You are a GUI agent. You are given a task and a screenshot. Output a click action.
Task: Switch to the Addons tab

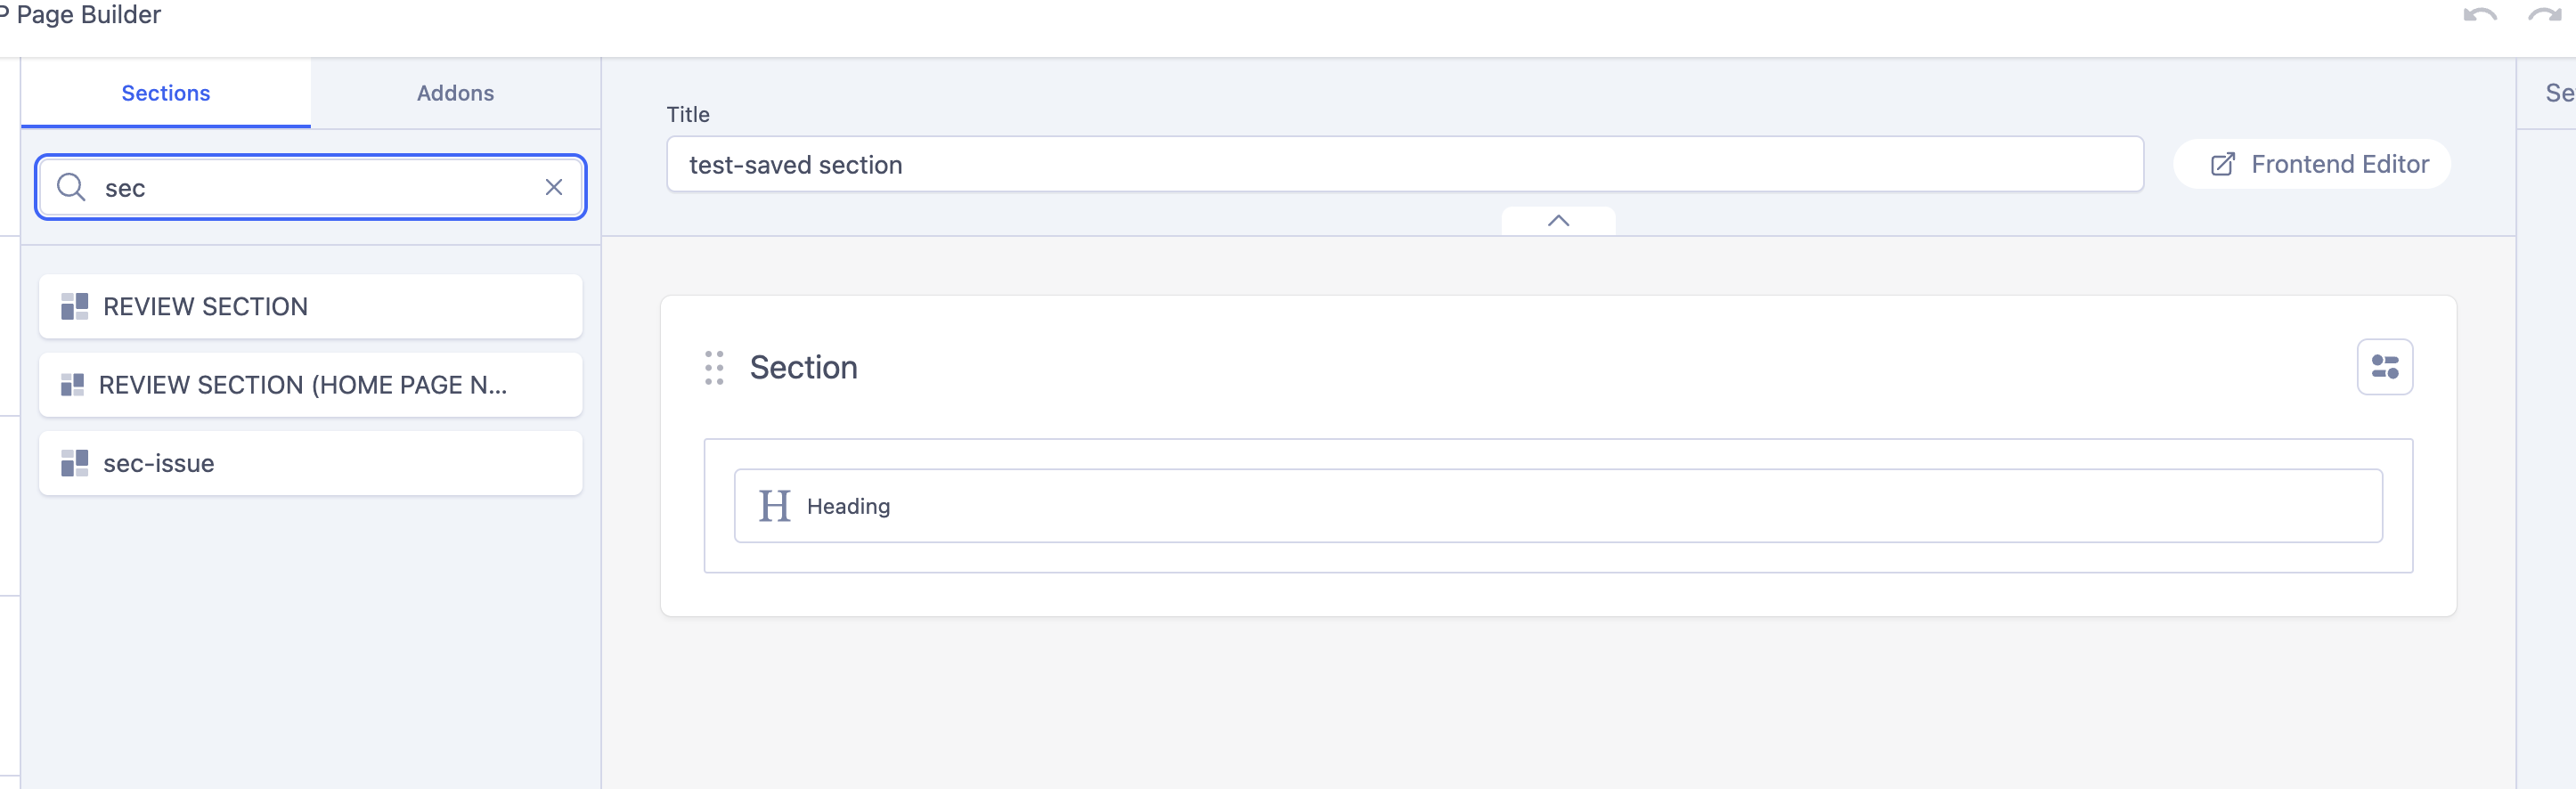pos(455,93)
